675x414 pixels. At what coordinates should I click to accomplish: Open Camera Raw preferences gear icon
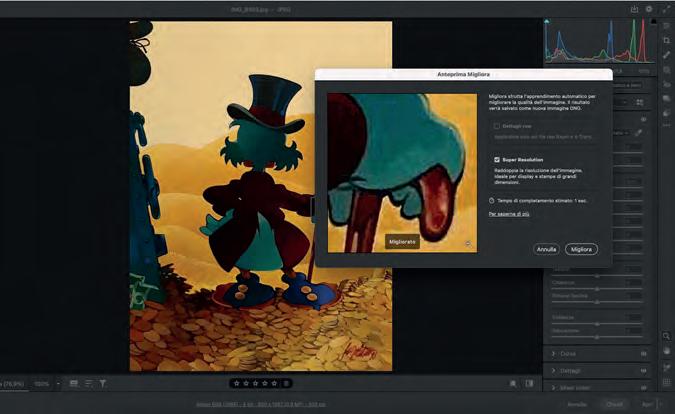pyautogui.click(x=649, y=9)
